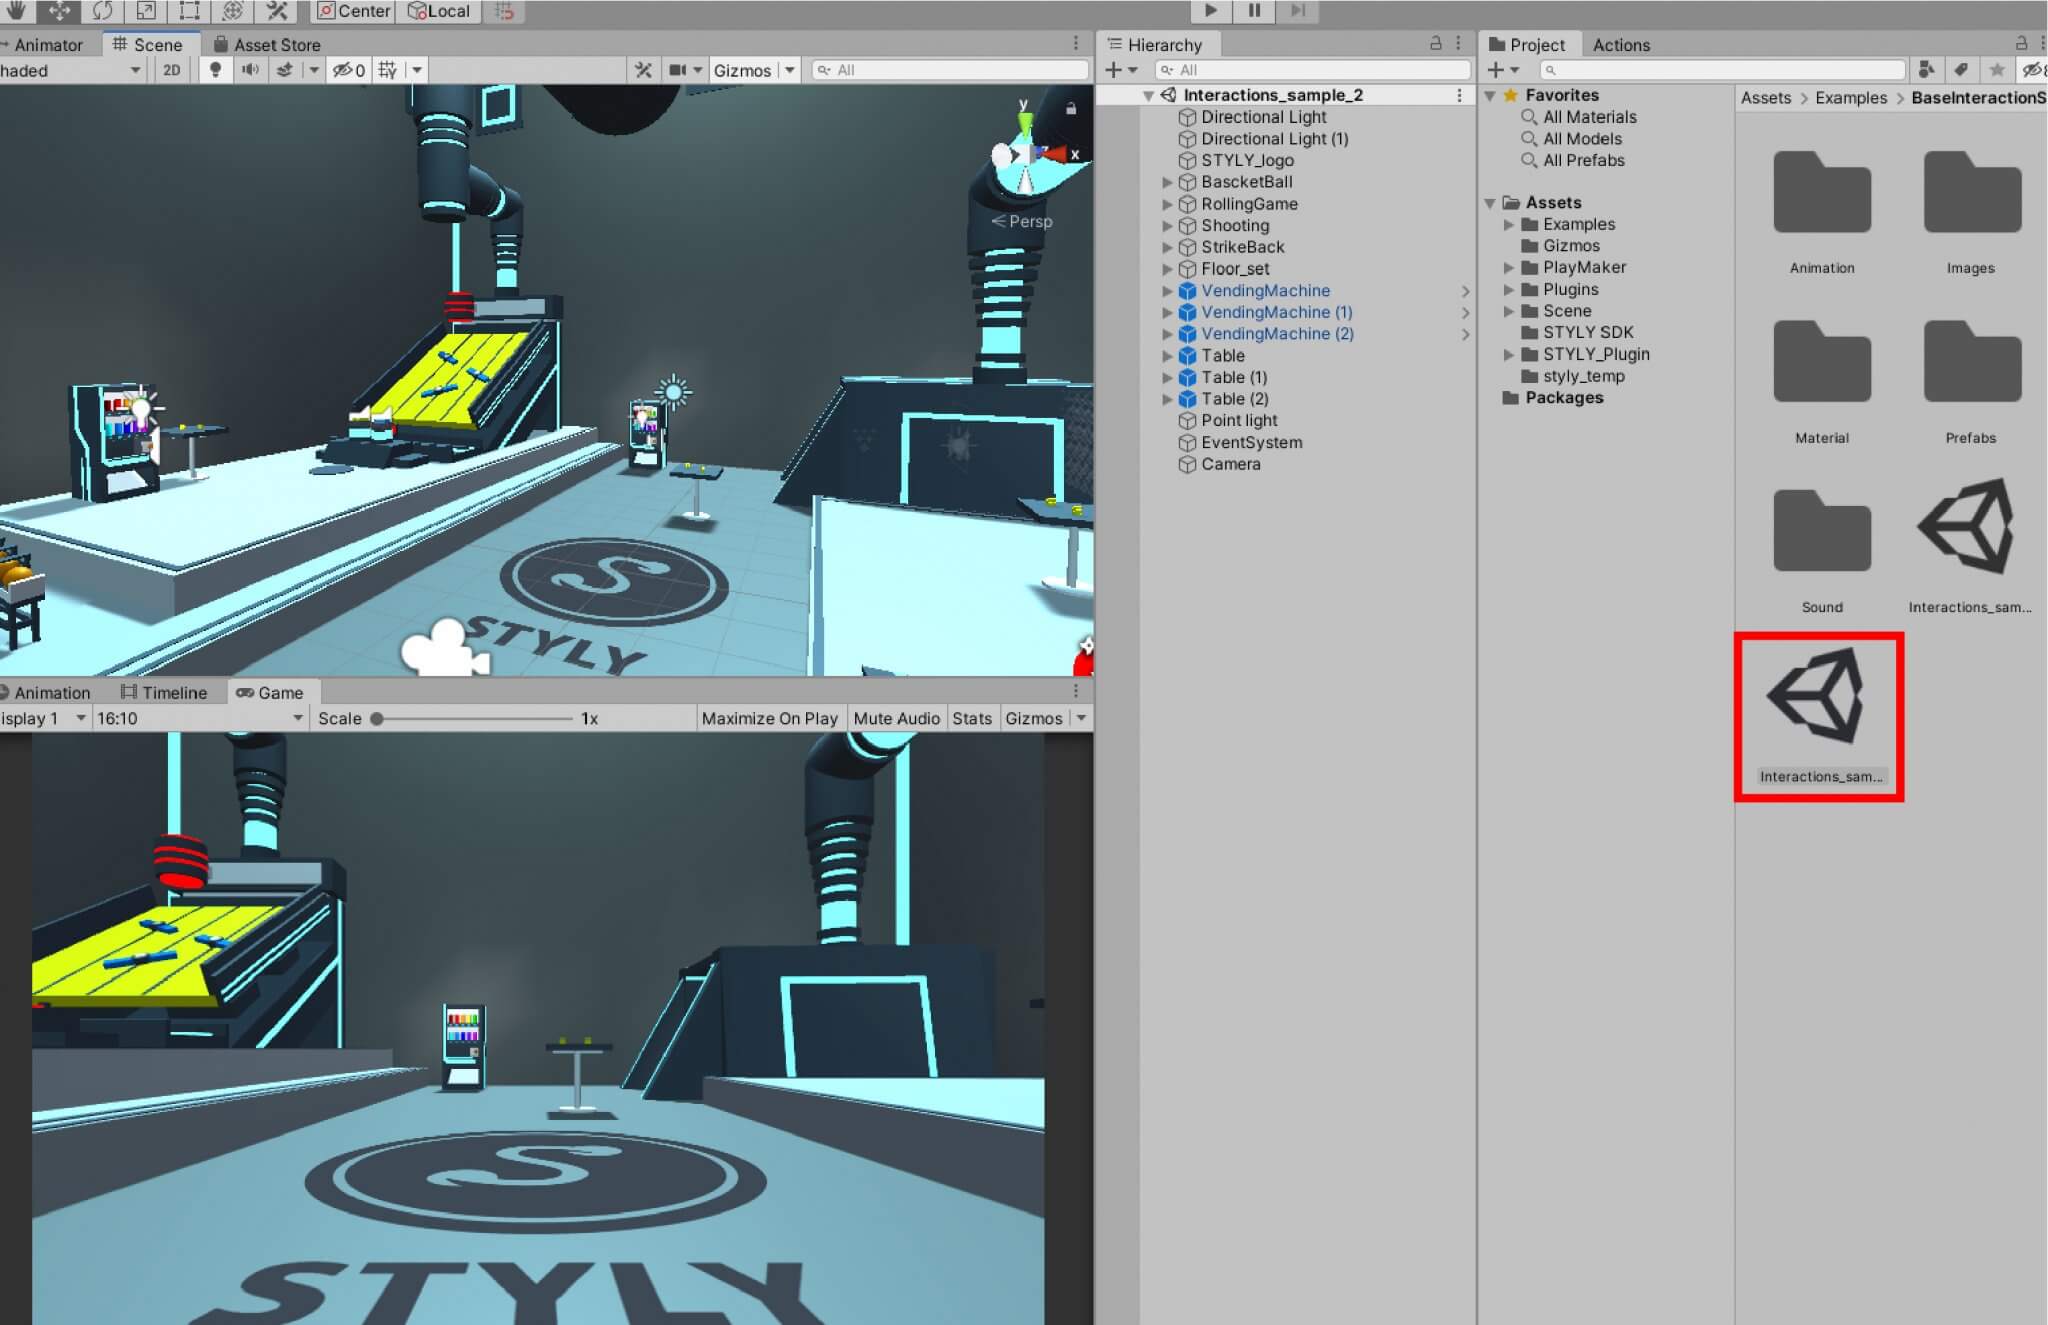Screen dimensions: 2048x1325
Task: Open the Actions tab next to Project
Action: (x=1621, y=44)
